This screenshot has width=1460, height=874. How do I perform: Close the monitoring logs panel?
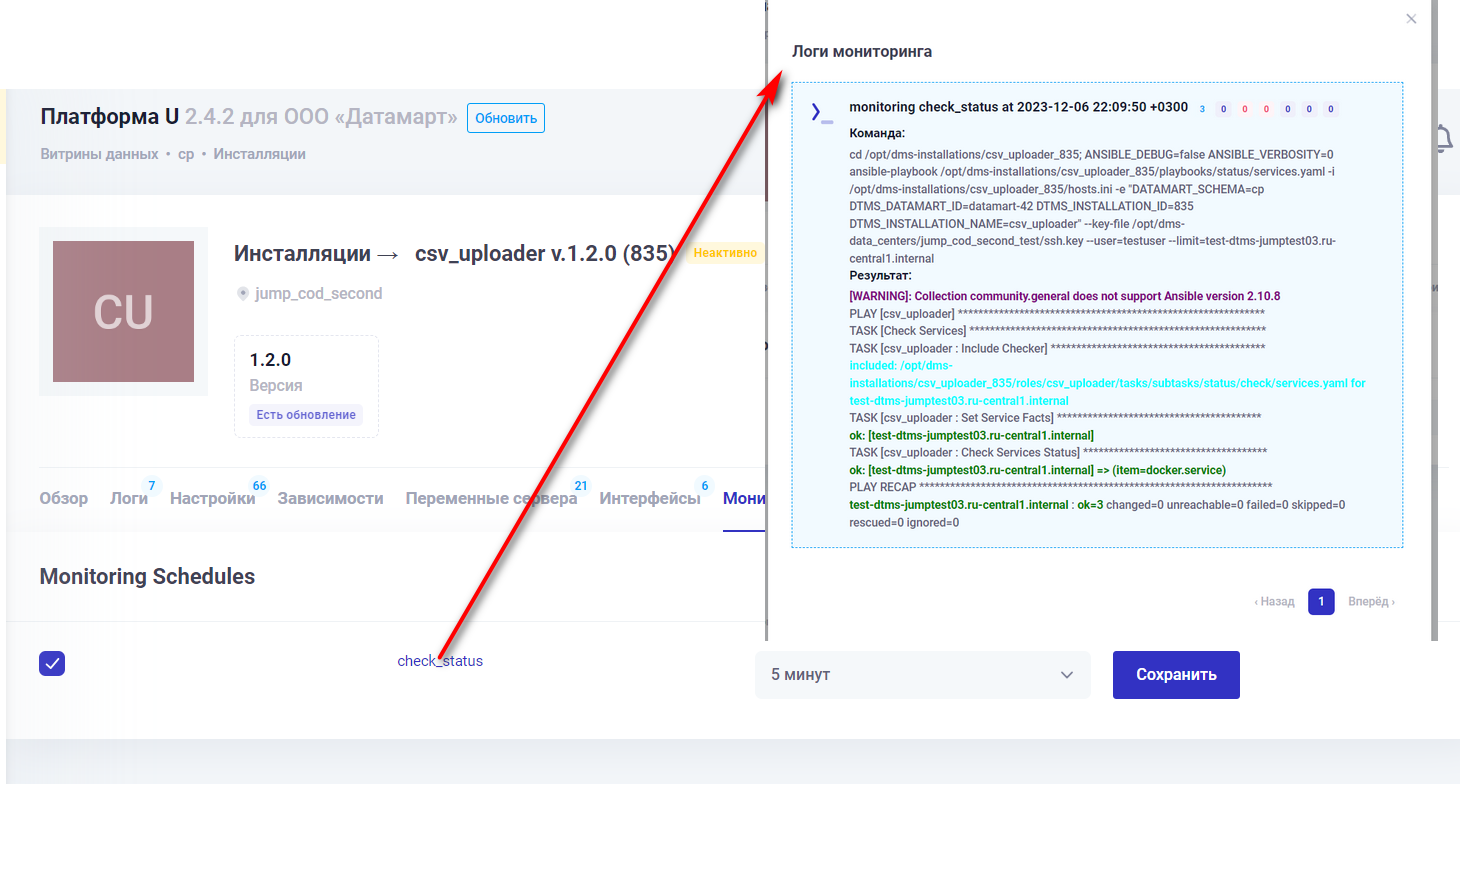1411,19
